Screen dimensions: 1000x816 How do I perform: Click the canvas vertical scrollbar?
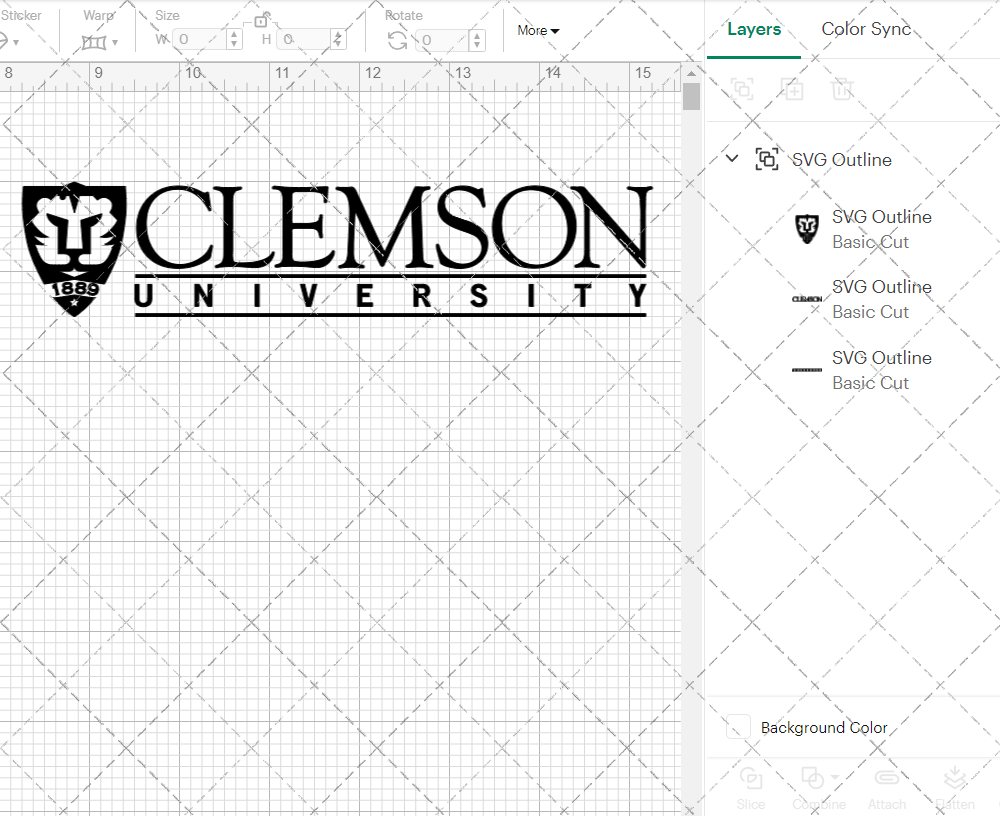(690, 95)
